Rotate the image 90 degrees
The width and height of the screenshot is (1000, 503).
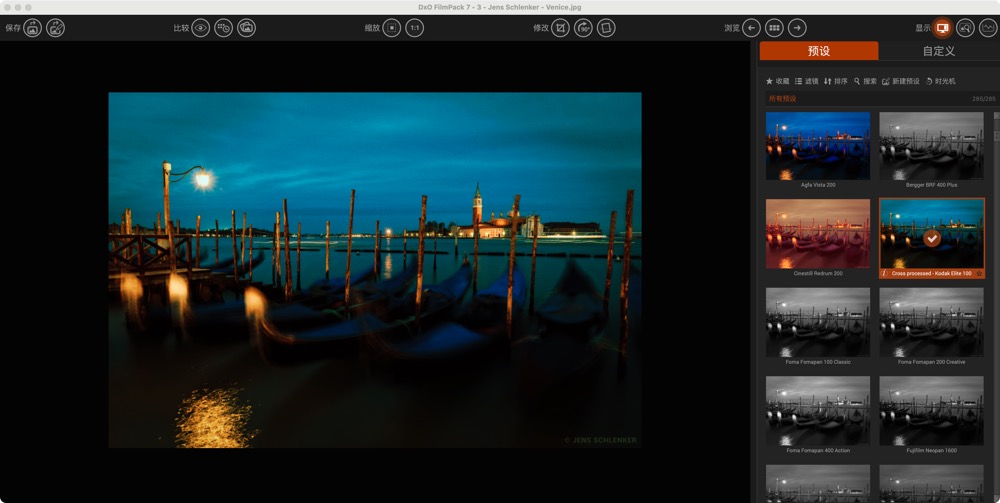(x=583, y=28)
